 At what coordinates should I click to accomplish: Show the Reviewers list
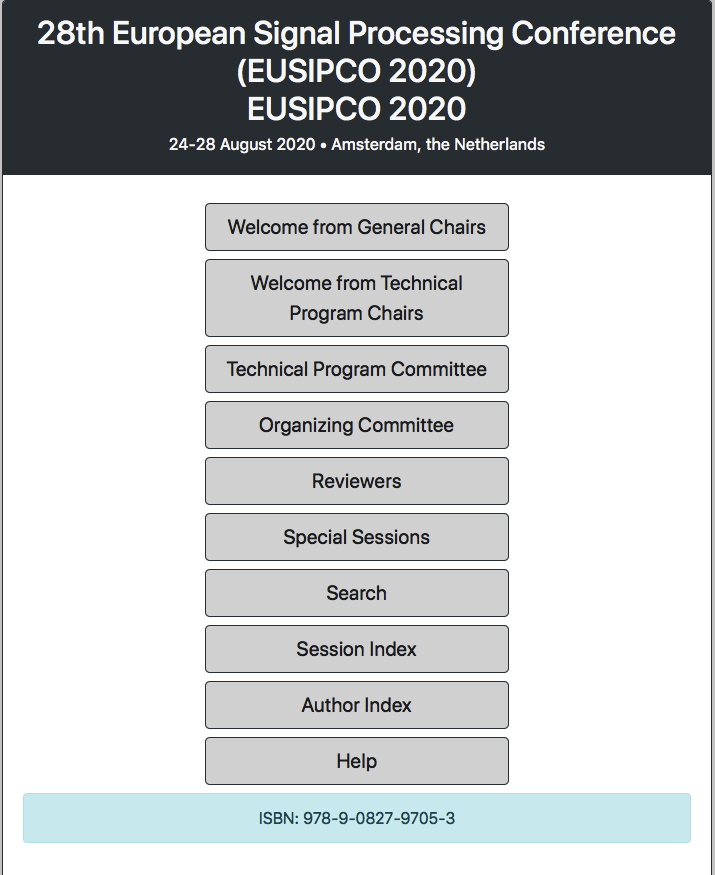pyautogui.click(x=357, y=481)
